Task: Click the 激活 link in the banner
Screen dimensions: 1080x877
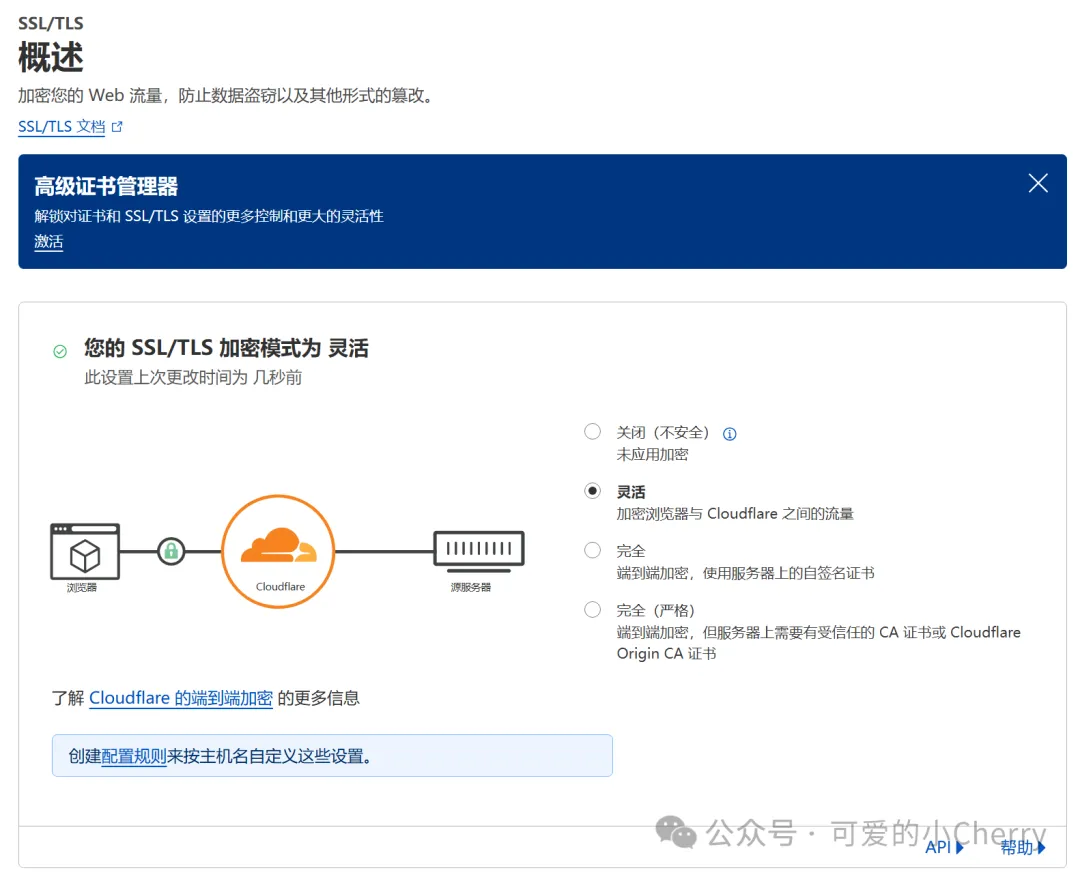Action: click(48, 242)
